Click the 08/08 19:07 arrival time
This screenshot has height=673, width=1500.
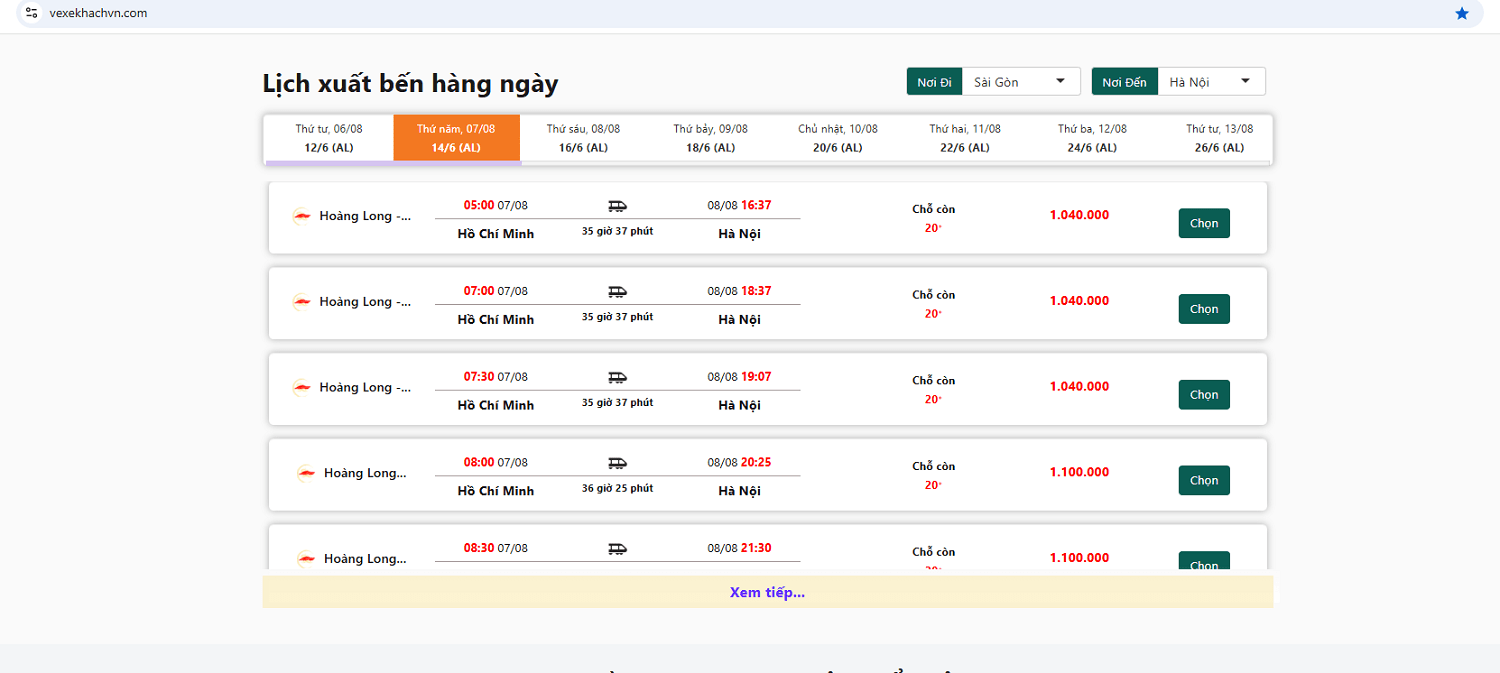tap(739, 377)
